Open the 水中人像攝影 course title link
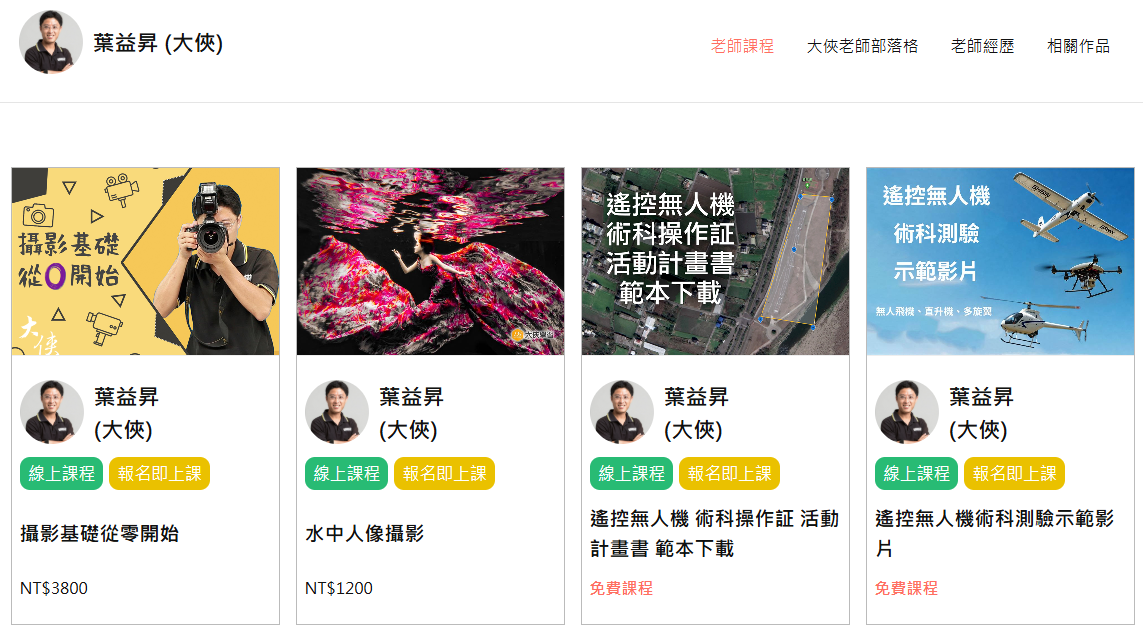 point(364,533)
